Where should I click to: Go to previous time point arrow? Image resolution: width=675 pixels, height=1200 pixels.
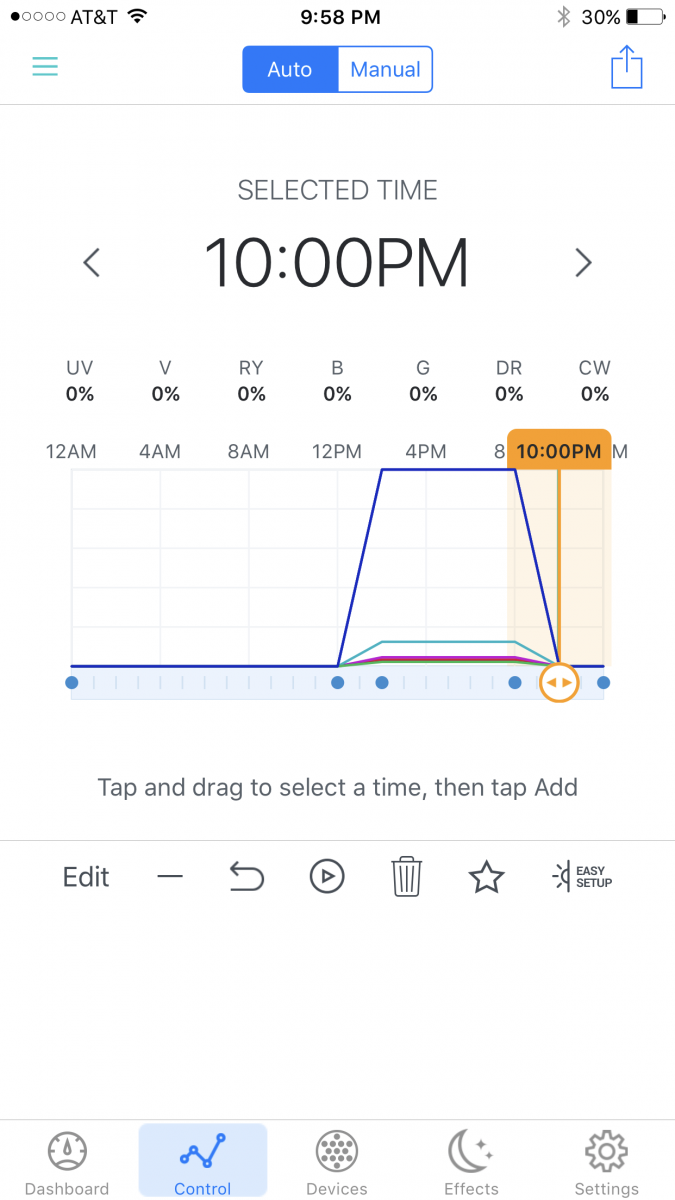point(91,263)
